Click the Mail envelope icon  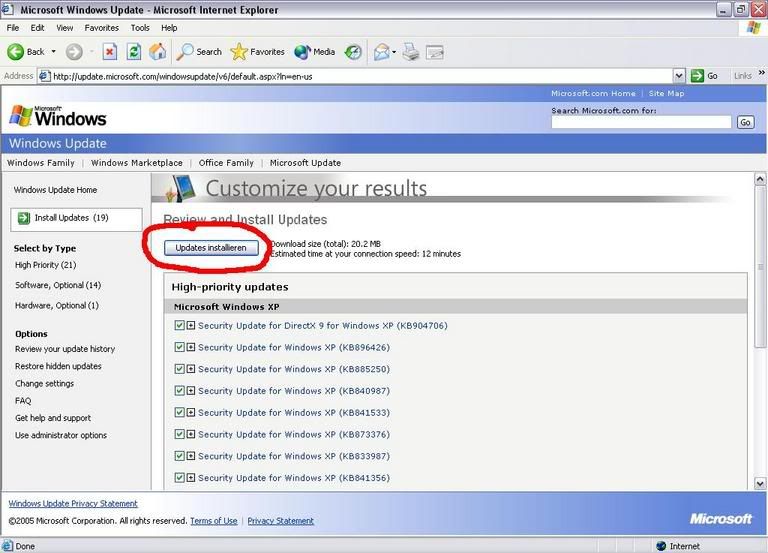pos(382,51)
